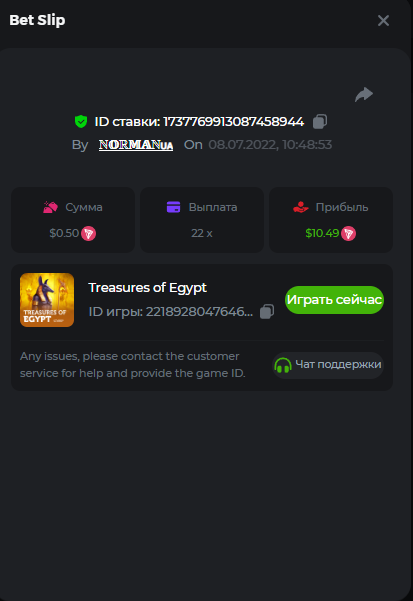The image size is (413, 601).
Task: Open the NORMANUA user profile
Action: tap(136, 145)
